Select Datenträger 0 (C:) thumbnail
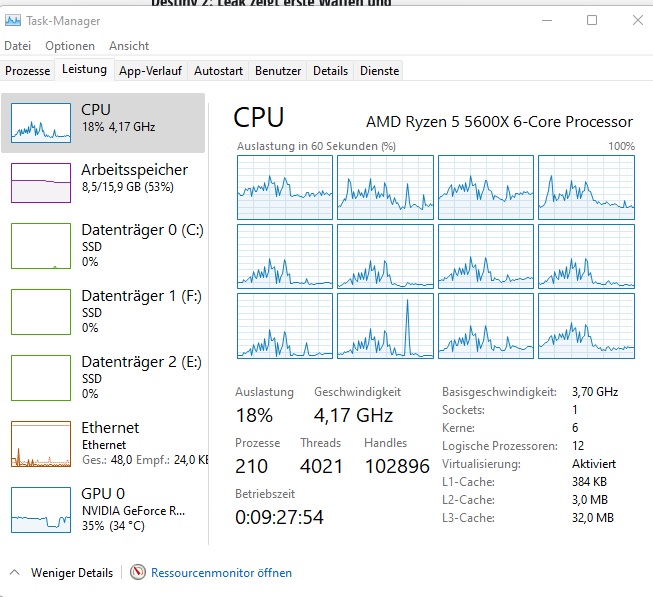The height and width of the screenshot is (597, 653). (41, 246)
